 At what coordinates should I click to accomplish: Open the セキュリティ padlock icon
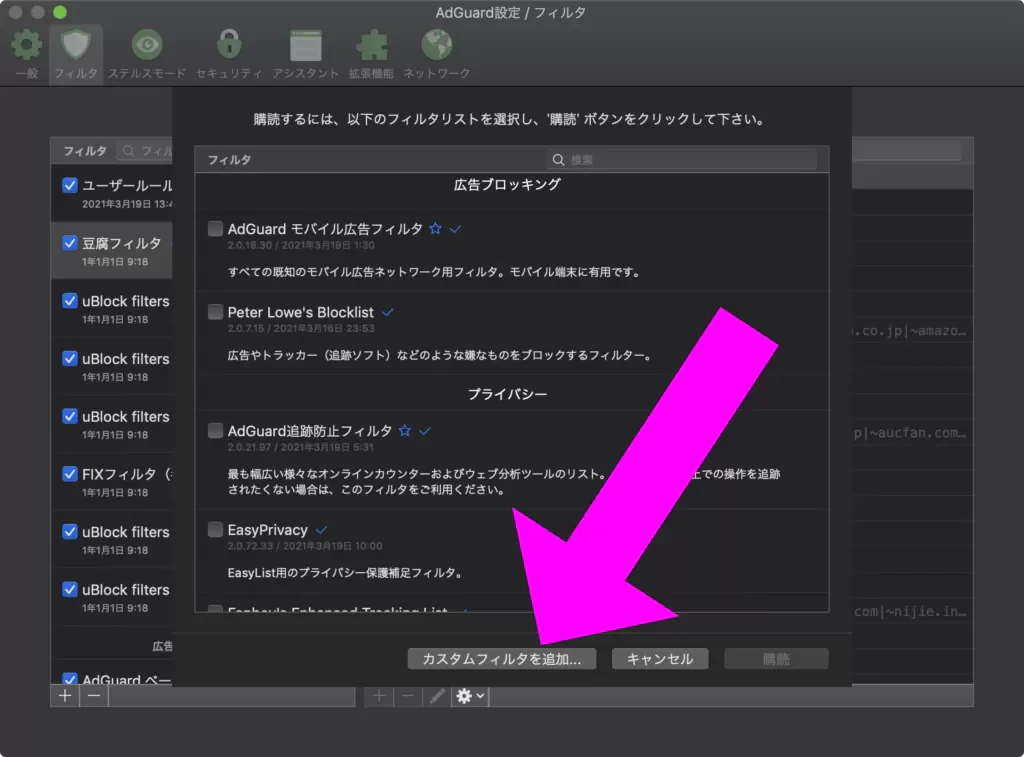point(229,47)
